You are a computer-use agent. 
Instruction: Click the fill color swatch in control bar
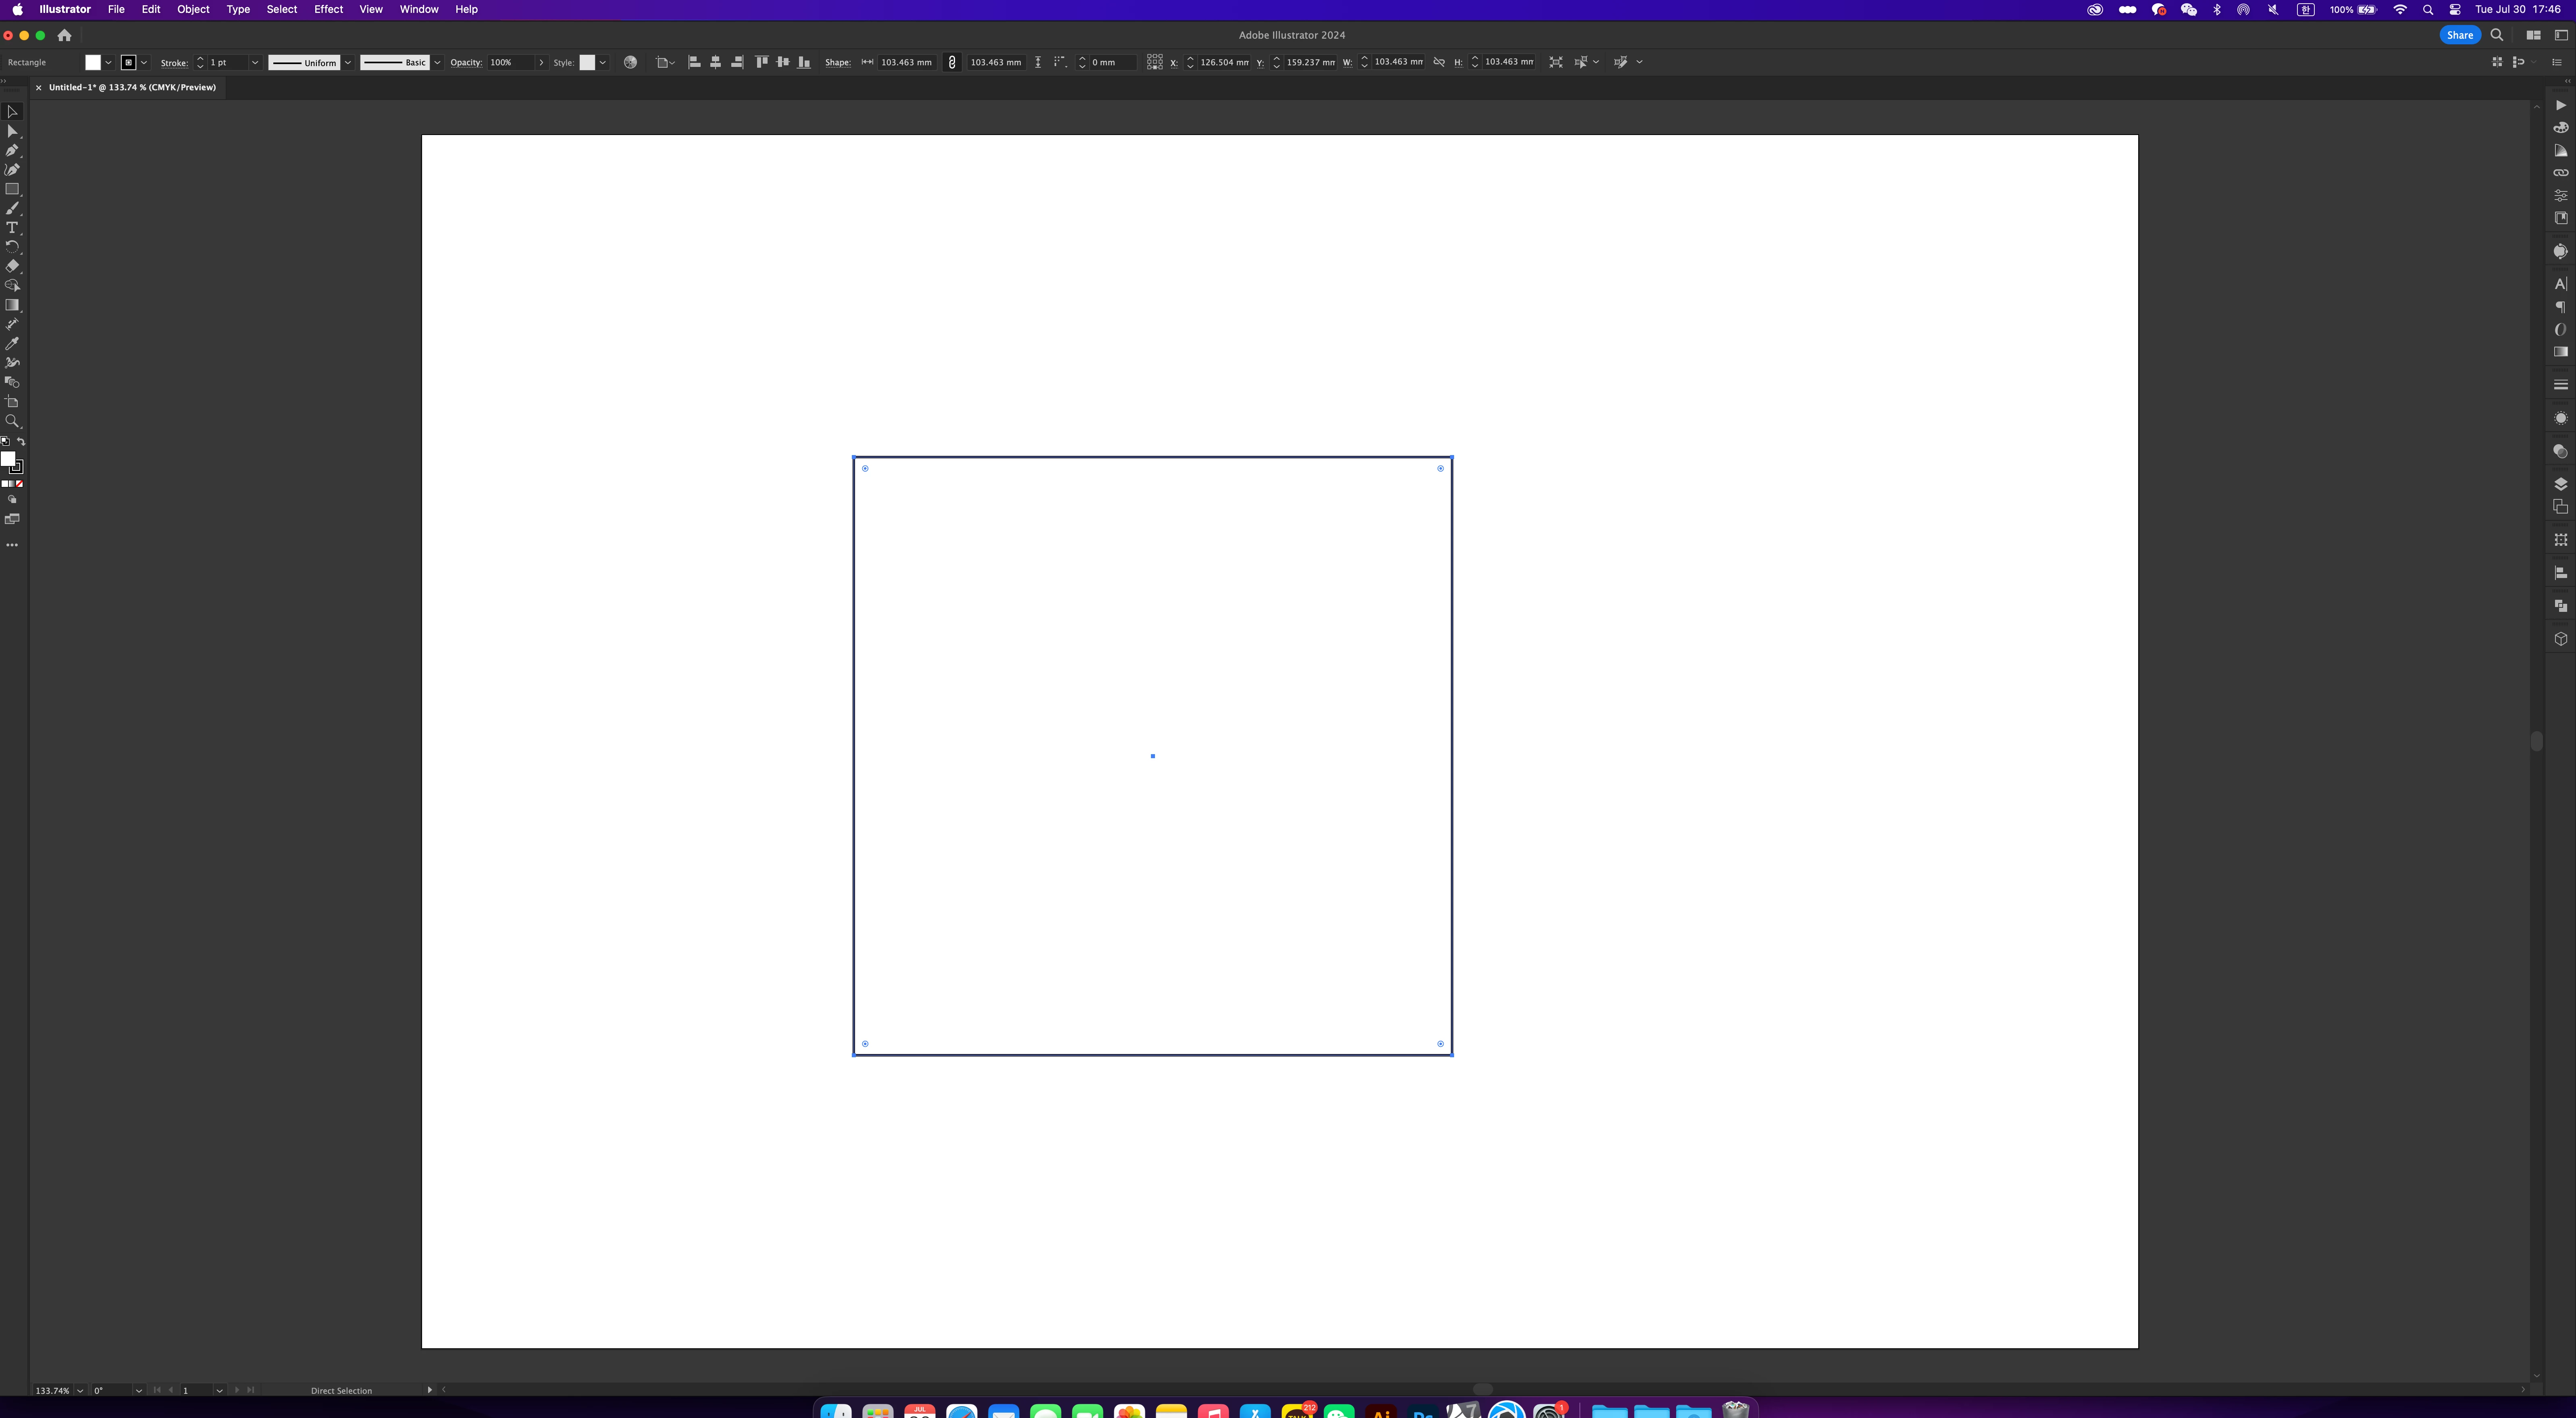coord(93,62)
